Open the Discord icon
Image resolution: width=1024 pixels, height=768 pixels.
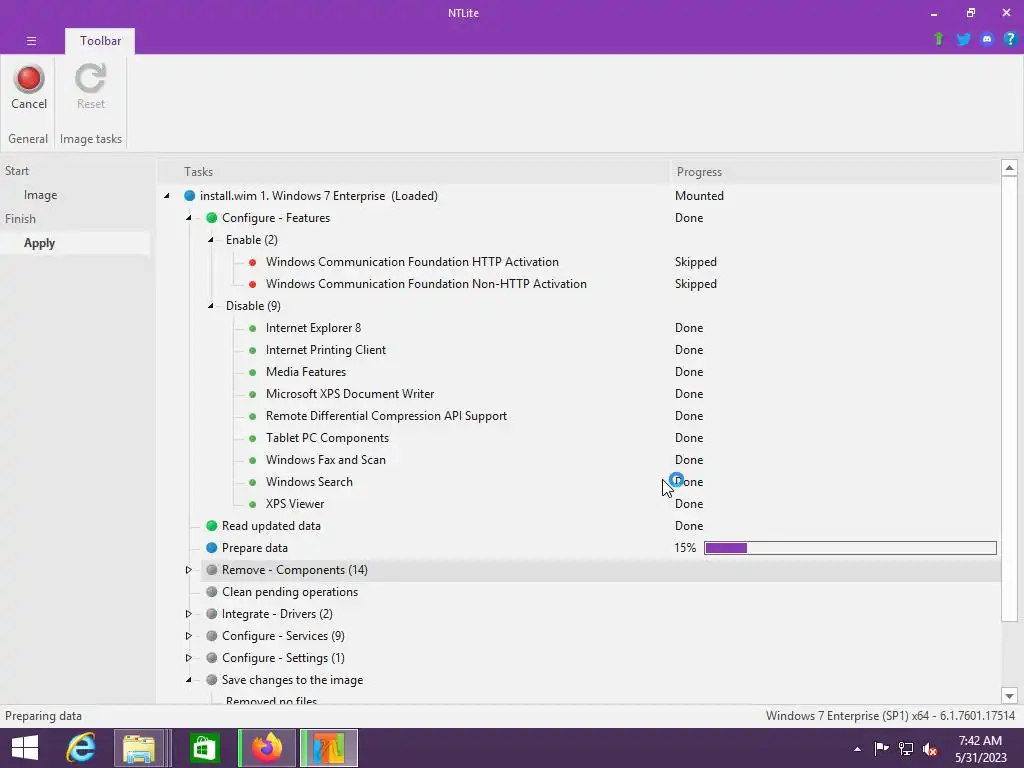(987, 39)
